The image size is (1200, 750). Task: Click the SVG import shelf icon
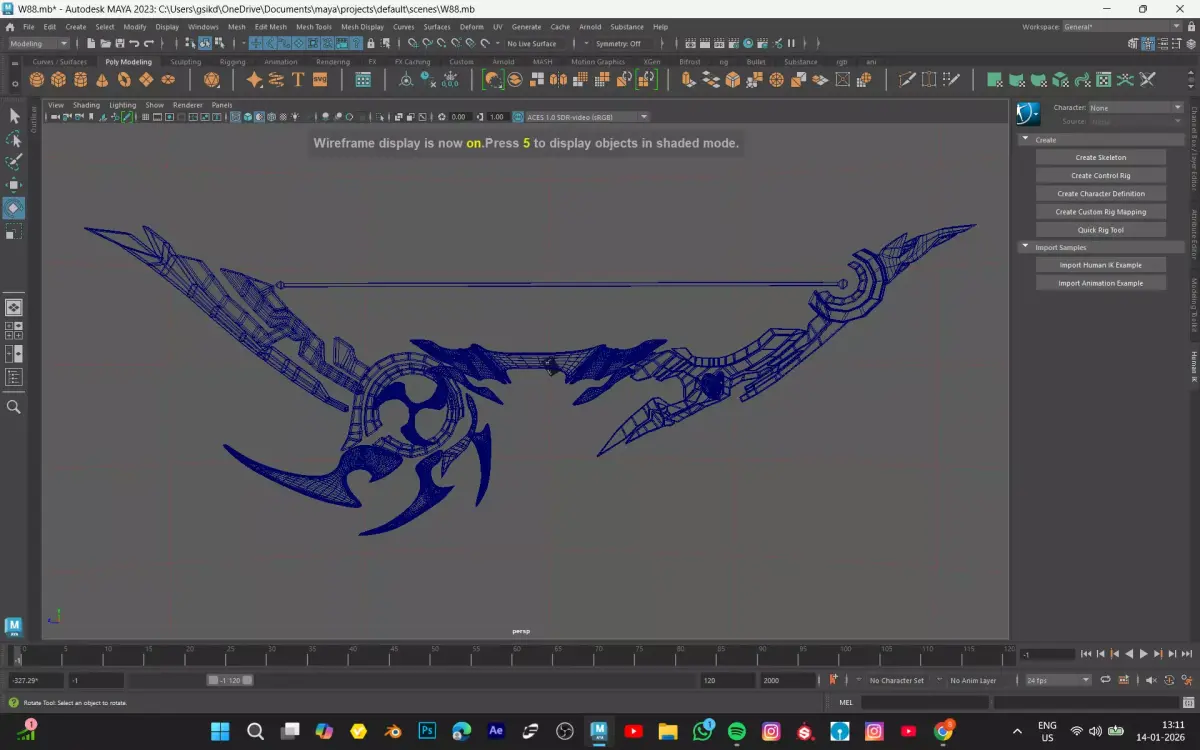(x=320, y=80)
